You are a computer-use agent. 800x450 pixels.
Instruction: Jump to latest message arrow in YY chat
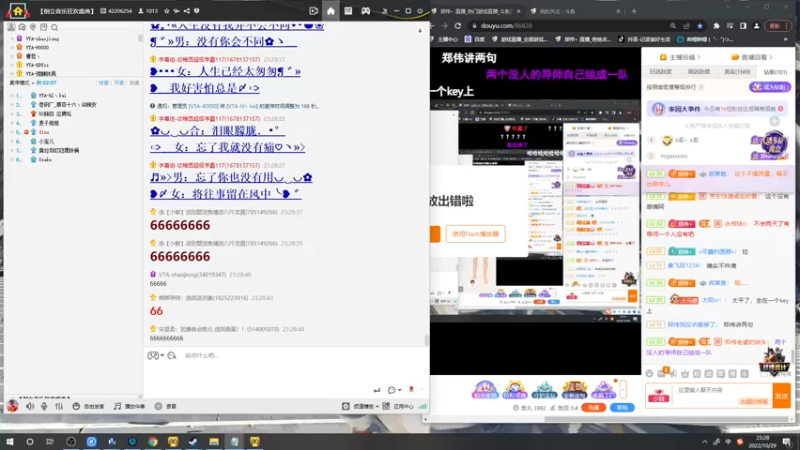pyautogui.click(x=420, y=31)
